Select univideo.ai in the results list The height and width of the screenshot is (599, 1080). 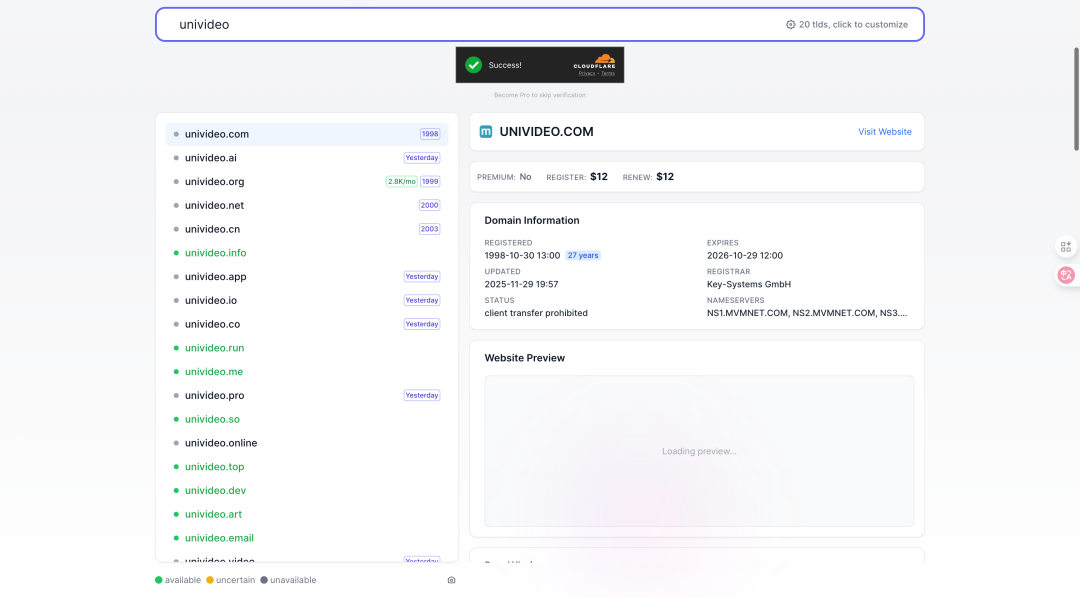307,158
